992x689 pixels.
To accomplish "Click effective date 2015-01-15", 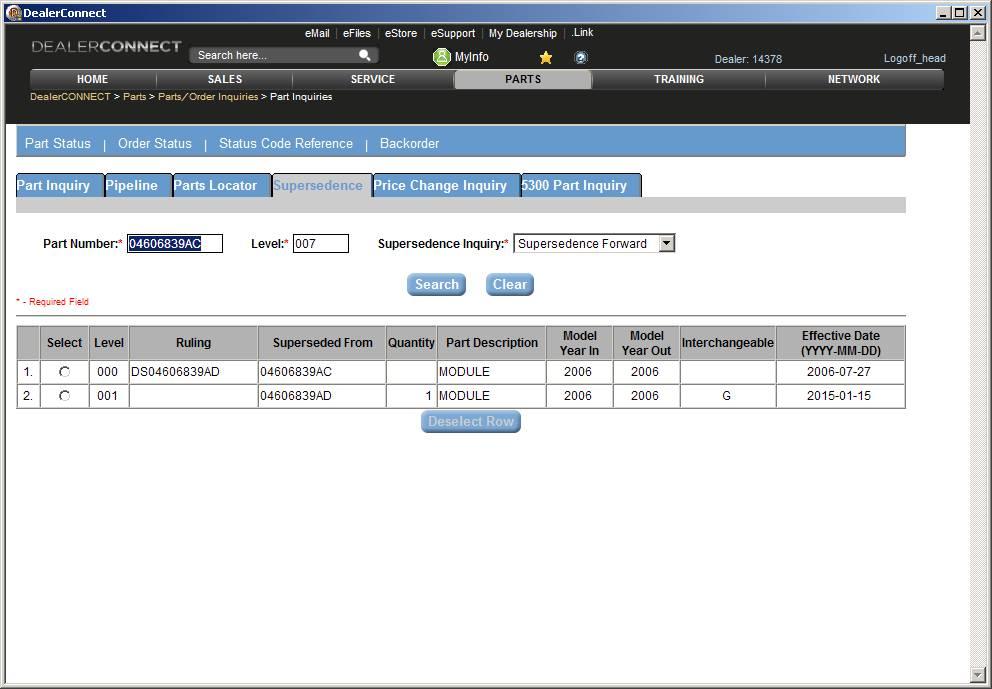I will tap(839, 396).
